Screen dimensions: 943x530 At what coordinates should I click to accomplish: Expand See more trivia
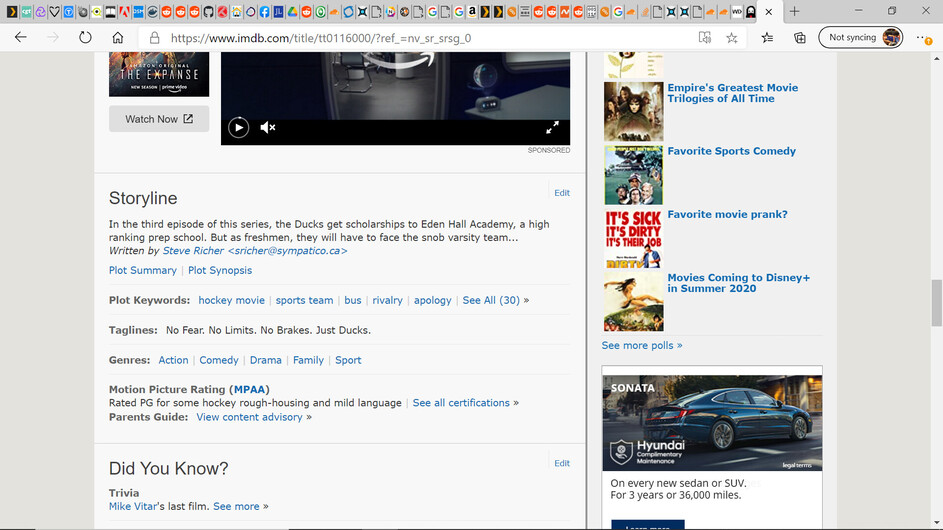click(236, 507)
